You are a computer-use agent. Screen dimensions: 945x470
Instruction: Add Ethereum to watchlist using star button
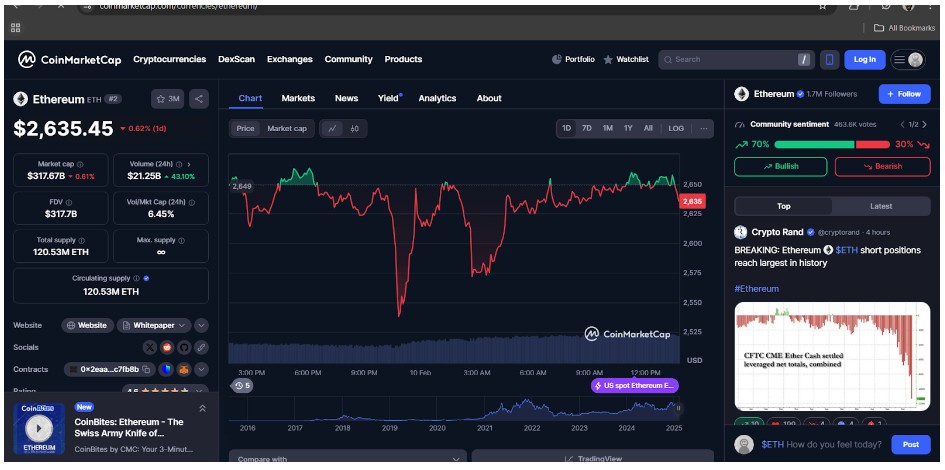(168, 99)
